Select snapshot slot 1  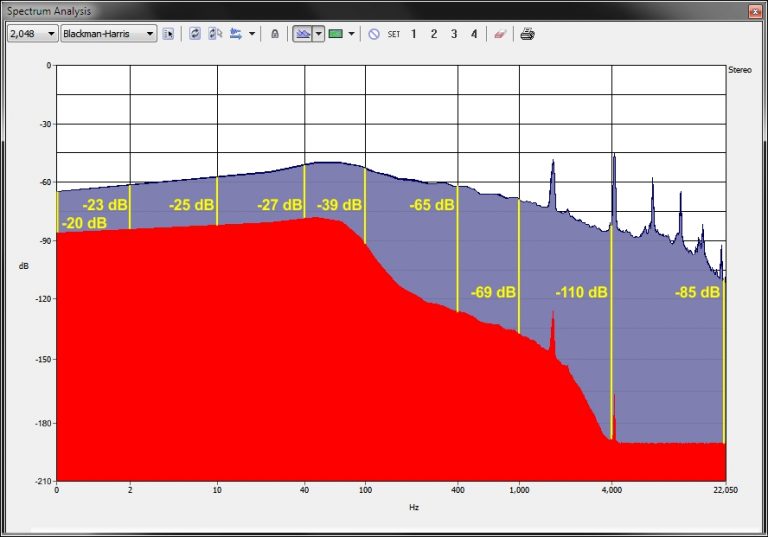point(413,34)
